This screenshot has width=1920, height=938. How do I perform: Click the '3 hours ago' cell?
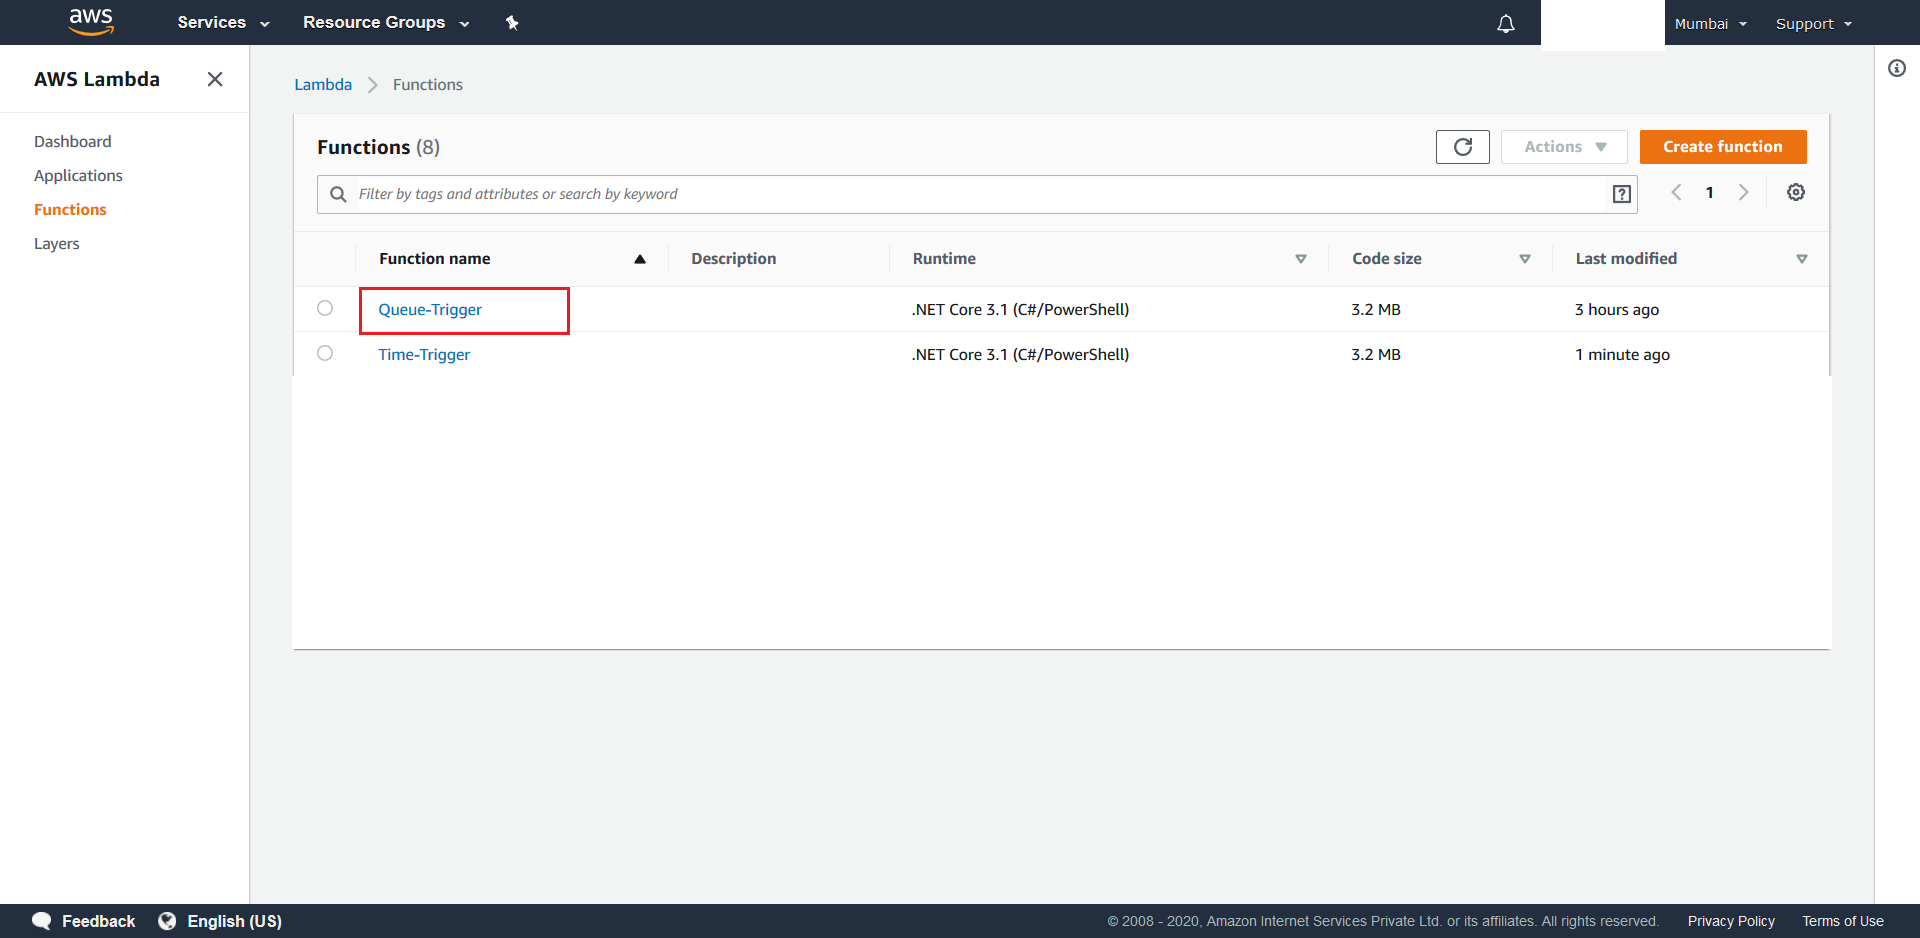(x=1617, y=309)
